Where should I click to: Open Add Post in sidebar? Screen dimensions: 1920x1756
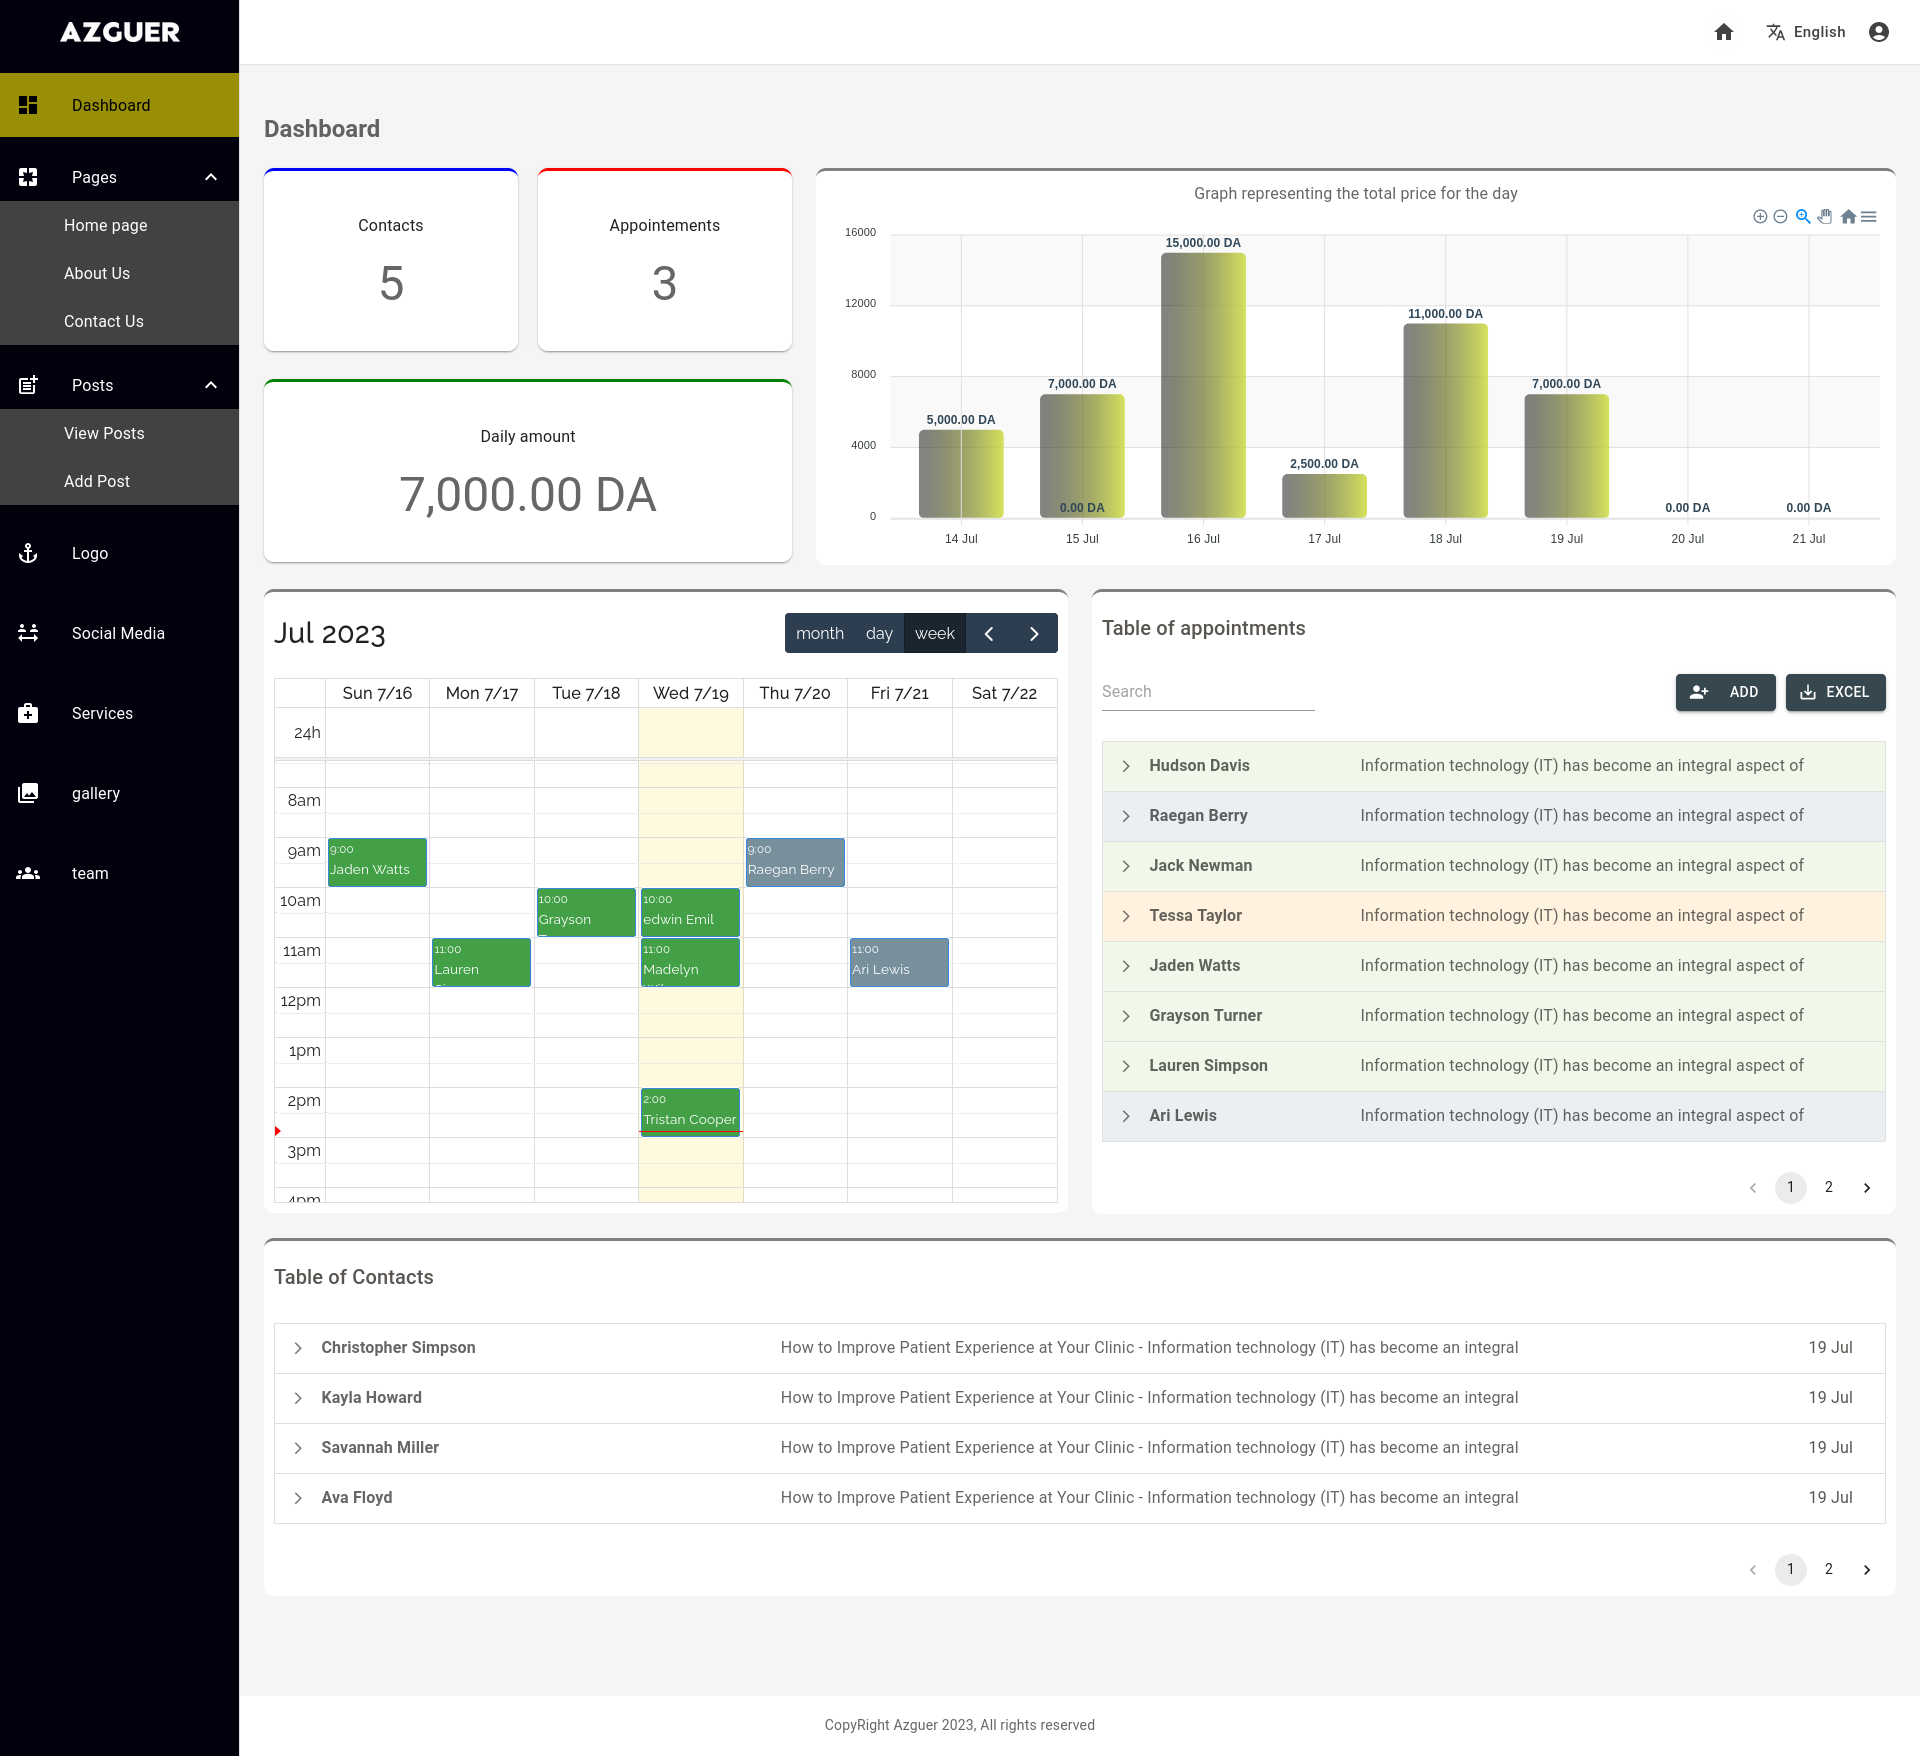(97, 481)
